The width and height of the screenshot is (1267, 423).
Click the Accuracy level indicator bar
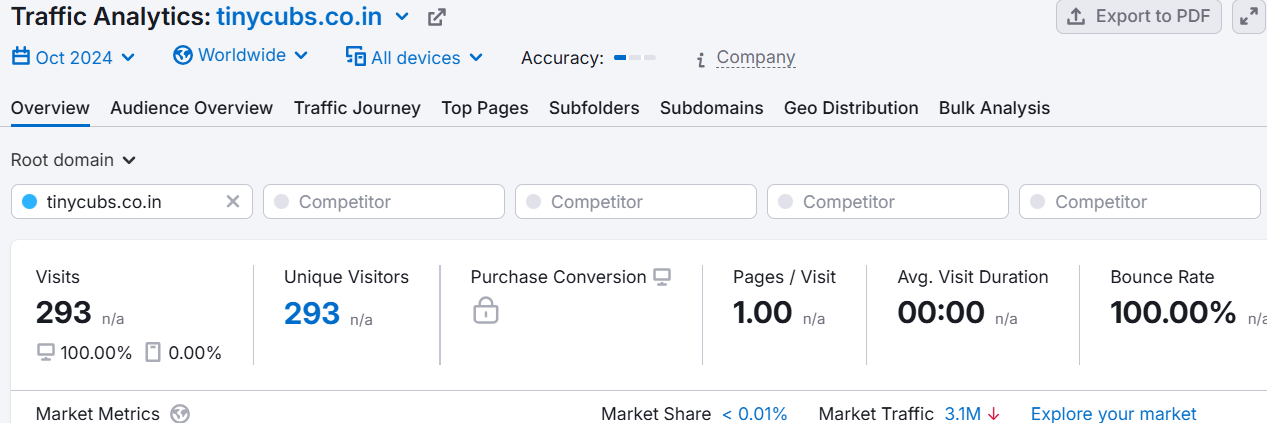pyautogui.click(x=635, y=58)
